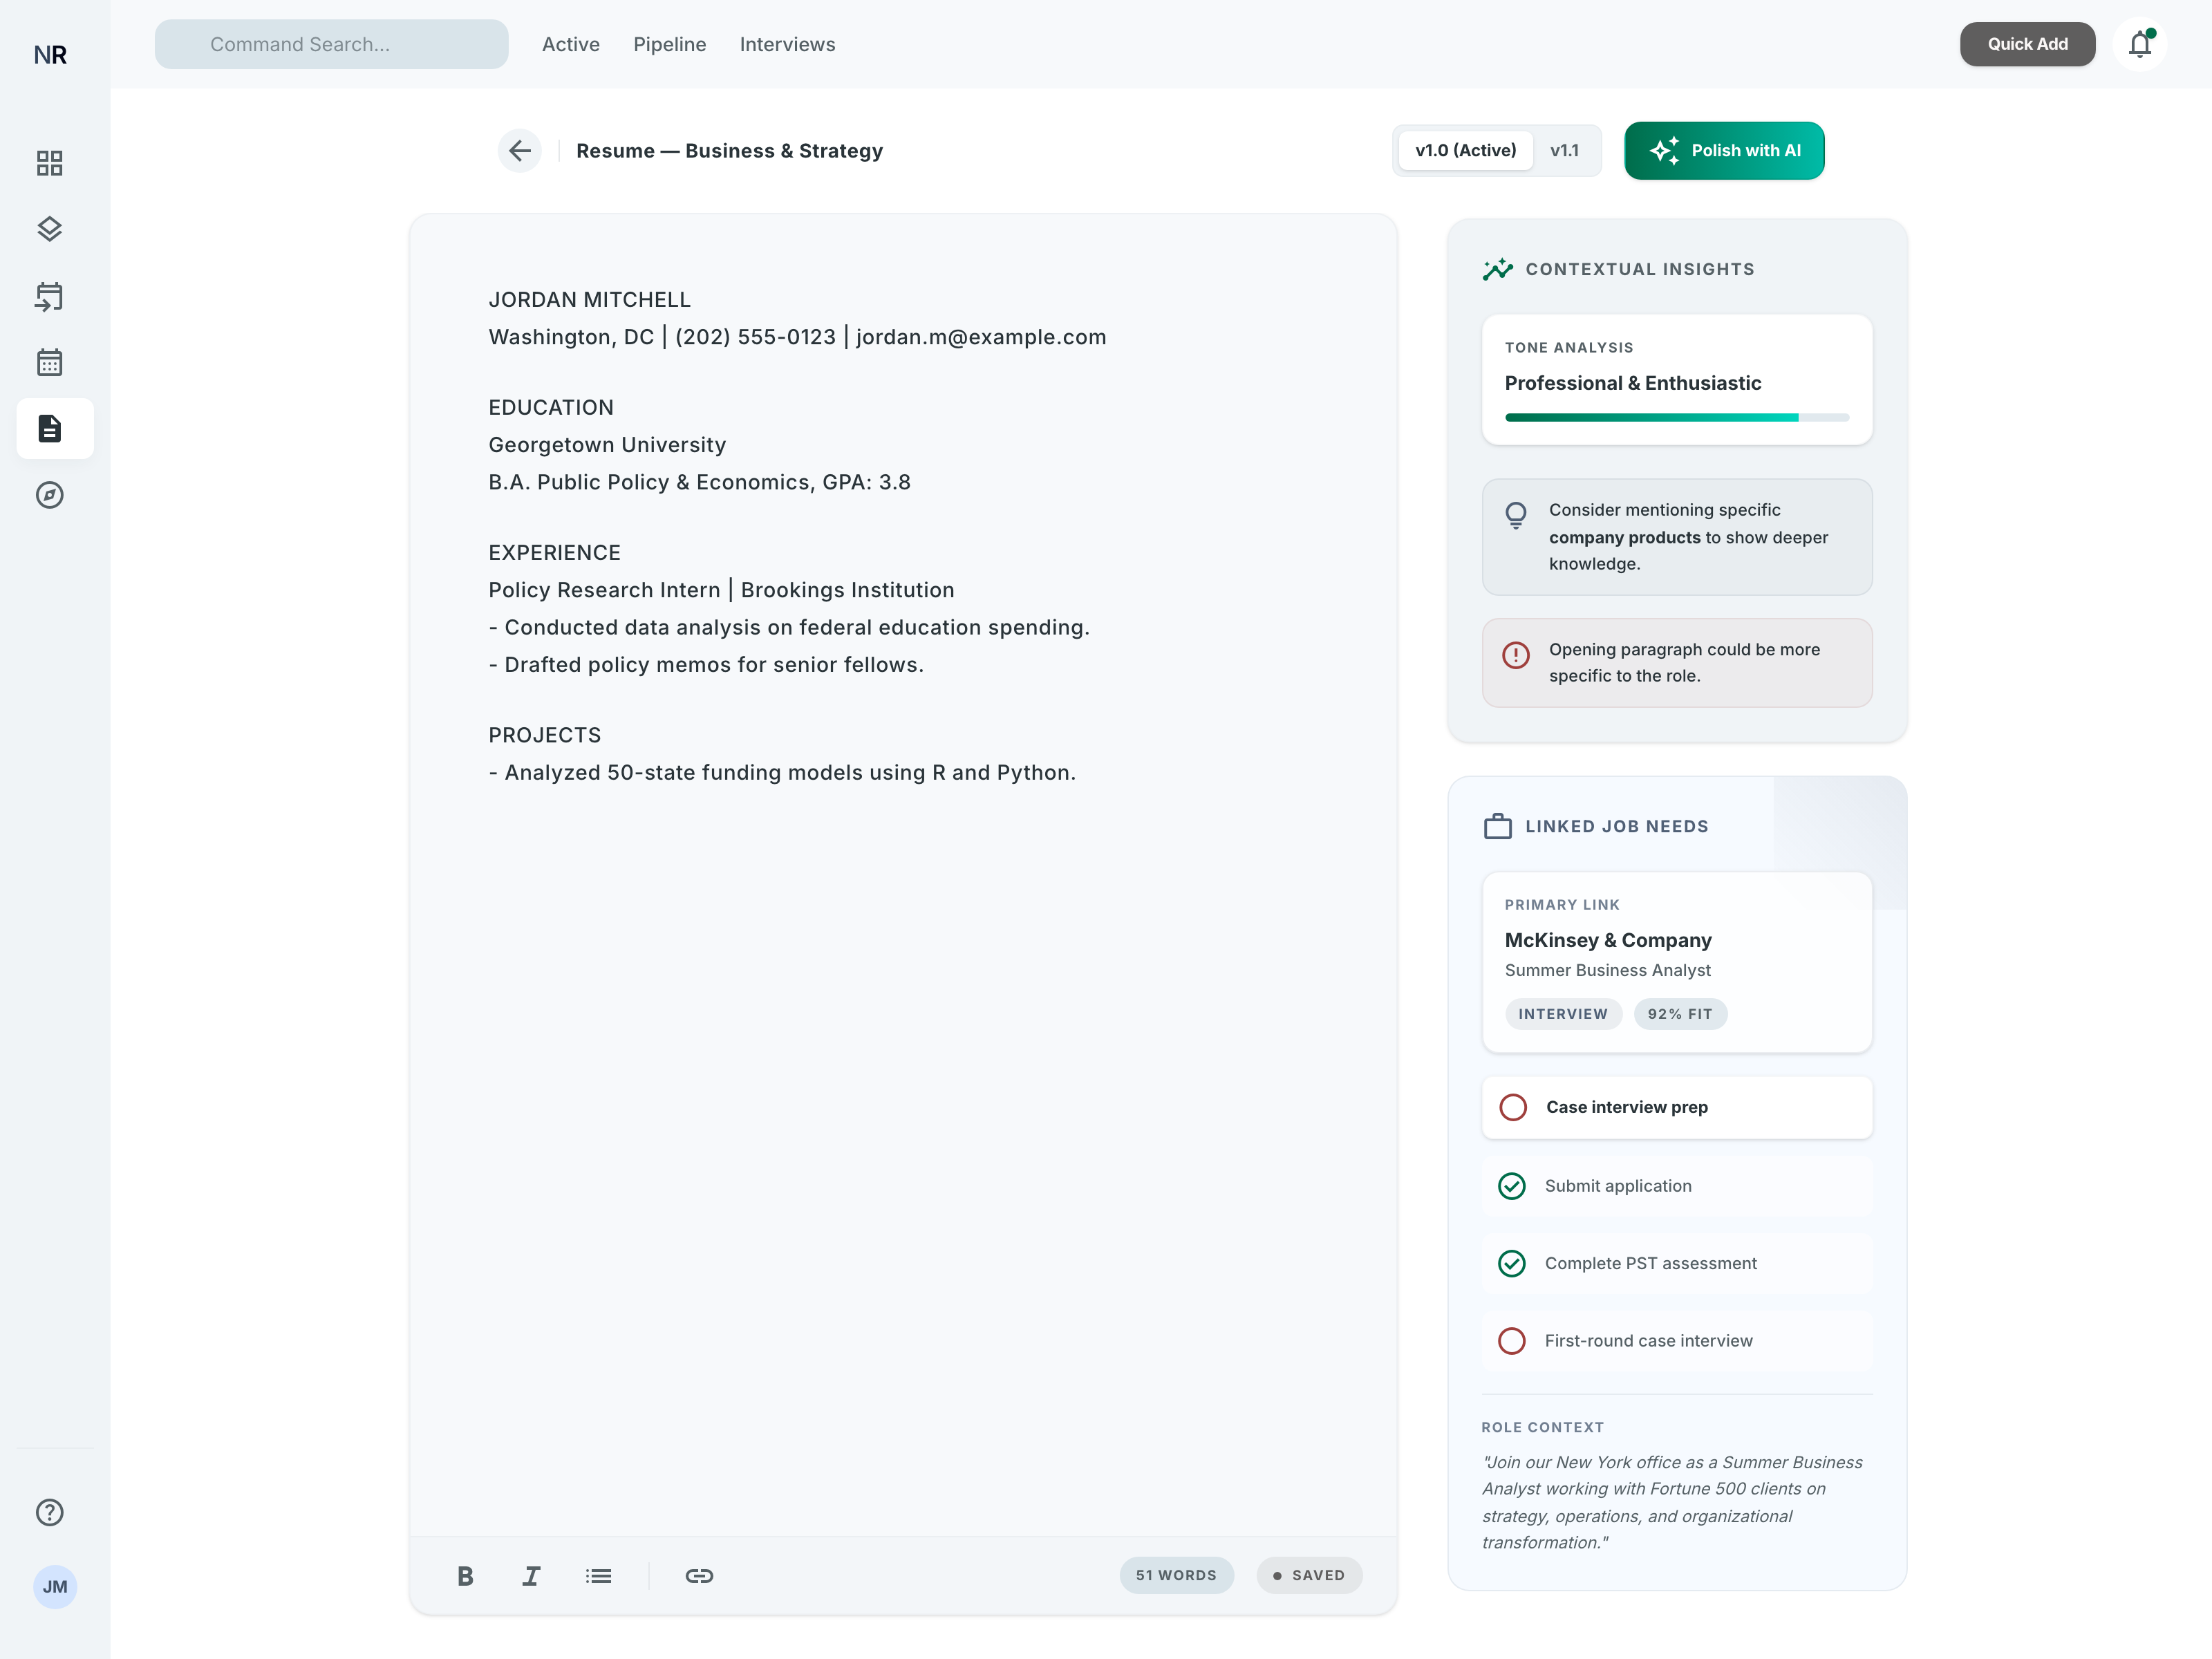Click the notification bell icon

pyautogui.click(x=2139, y=45)
